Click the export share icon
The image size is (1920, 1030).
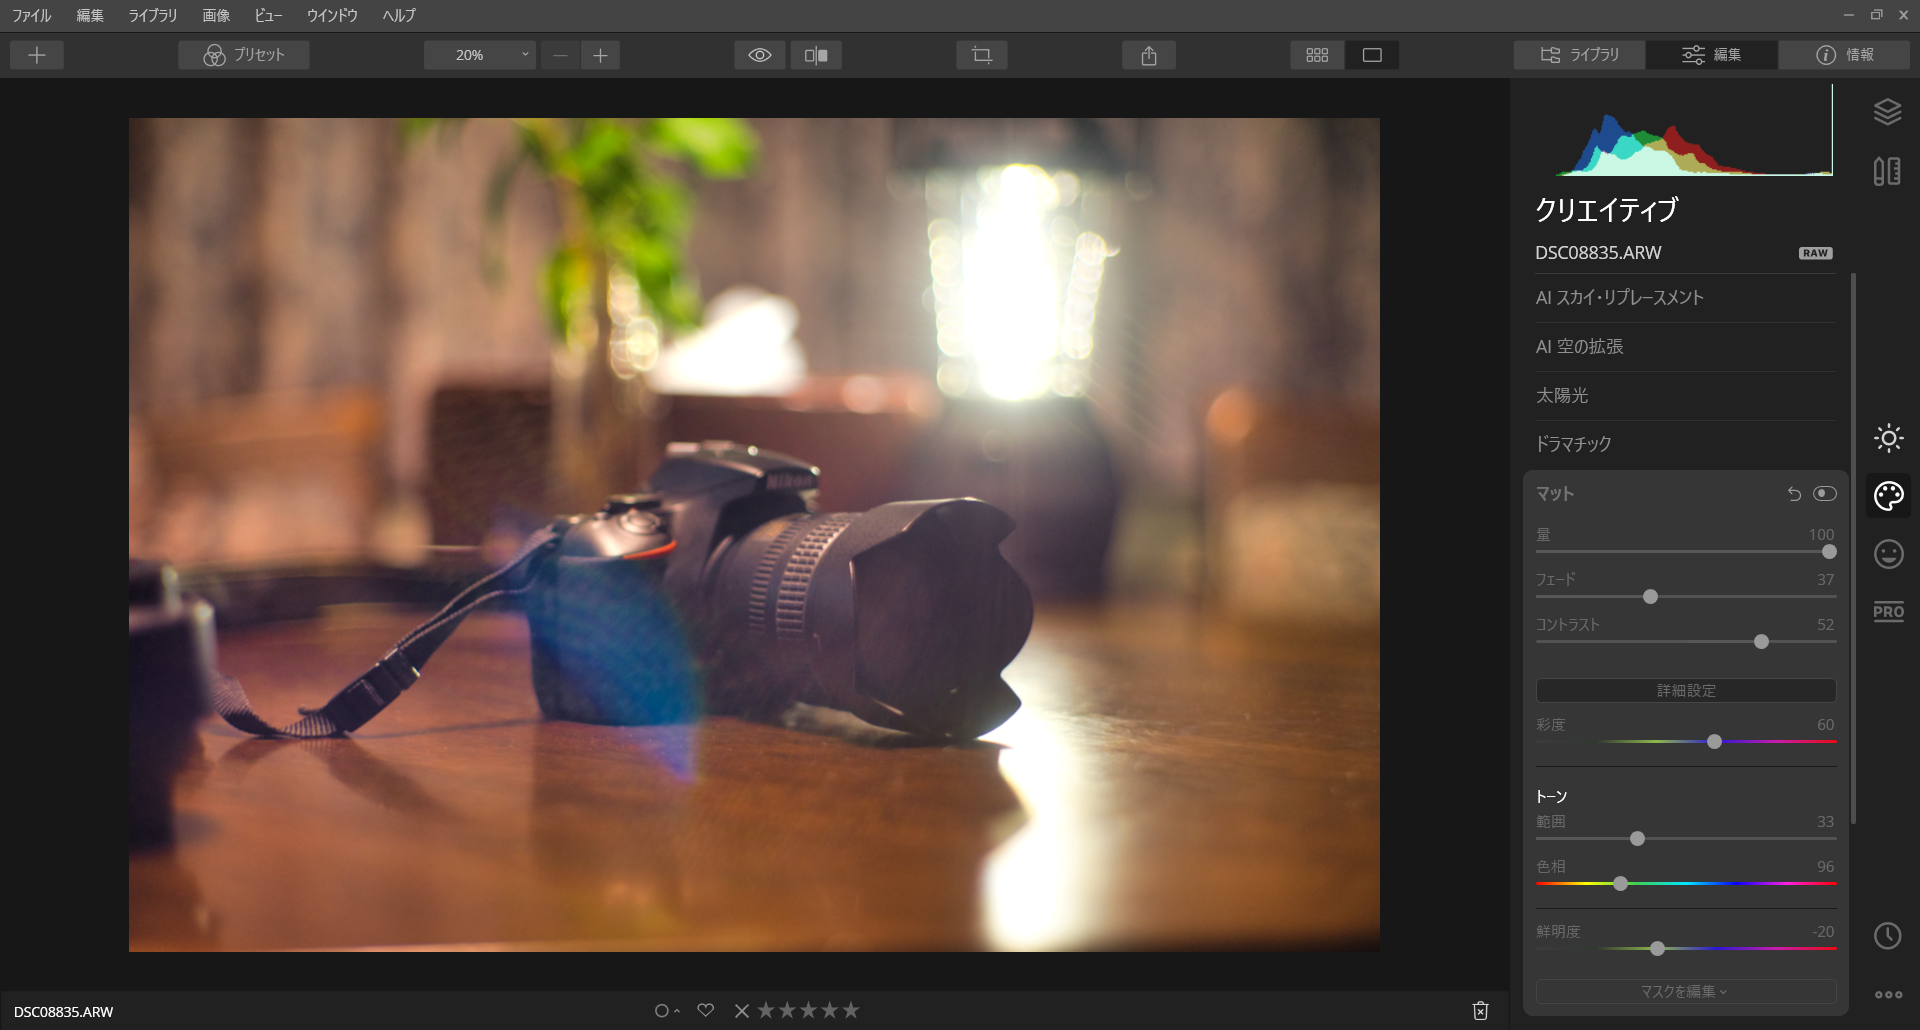[x=1149, y=55]
